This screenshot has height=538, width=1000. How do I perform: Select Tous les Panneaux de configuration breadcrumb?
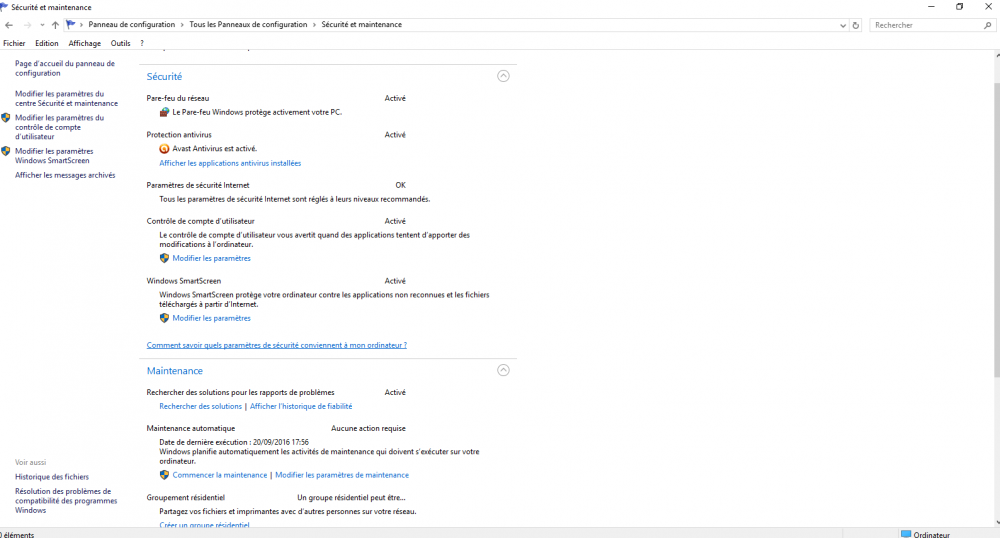coord(248,24)
